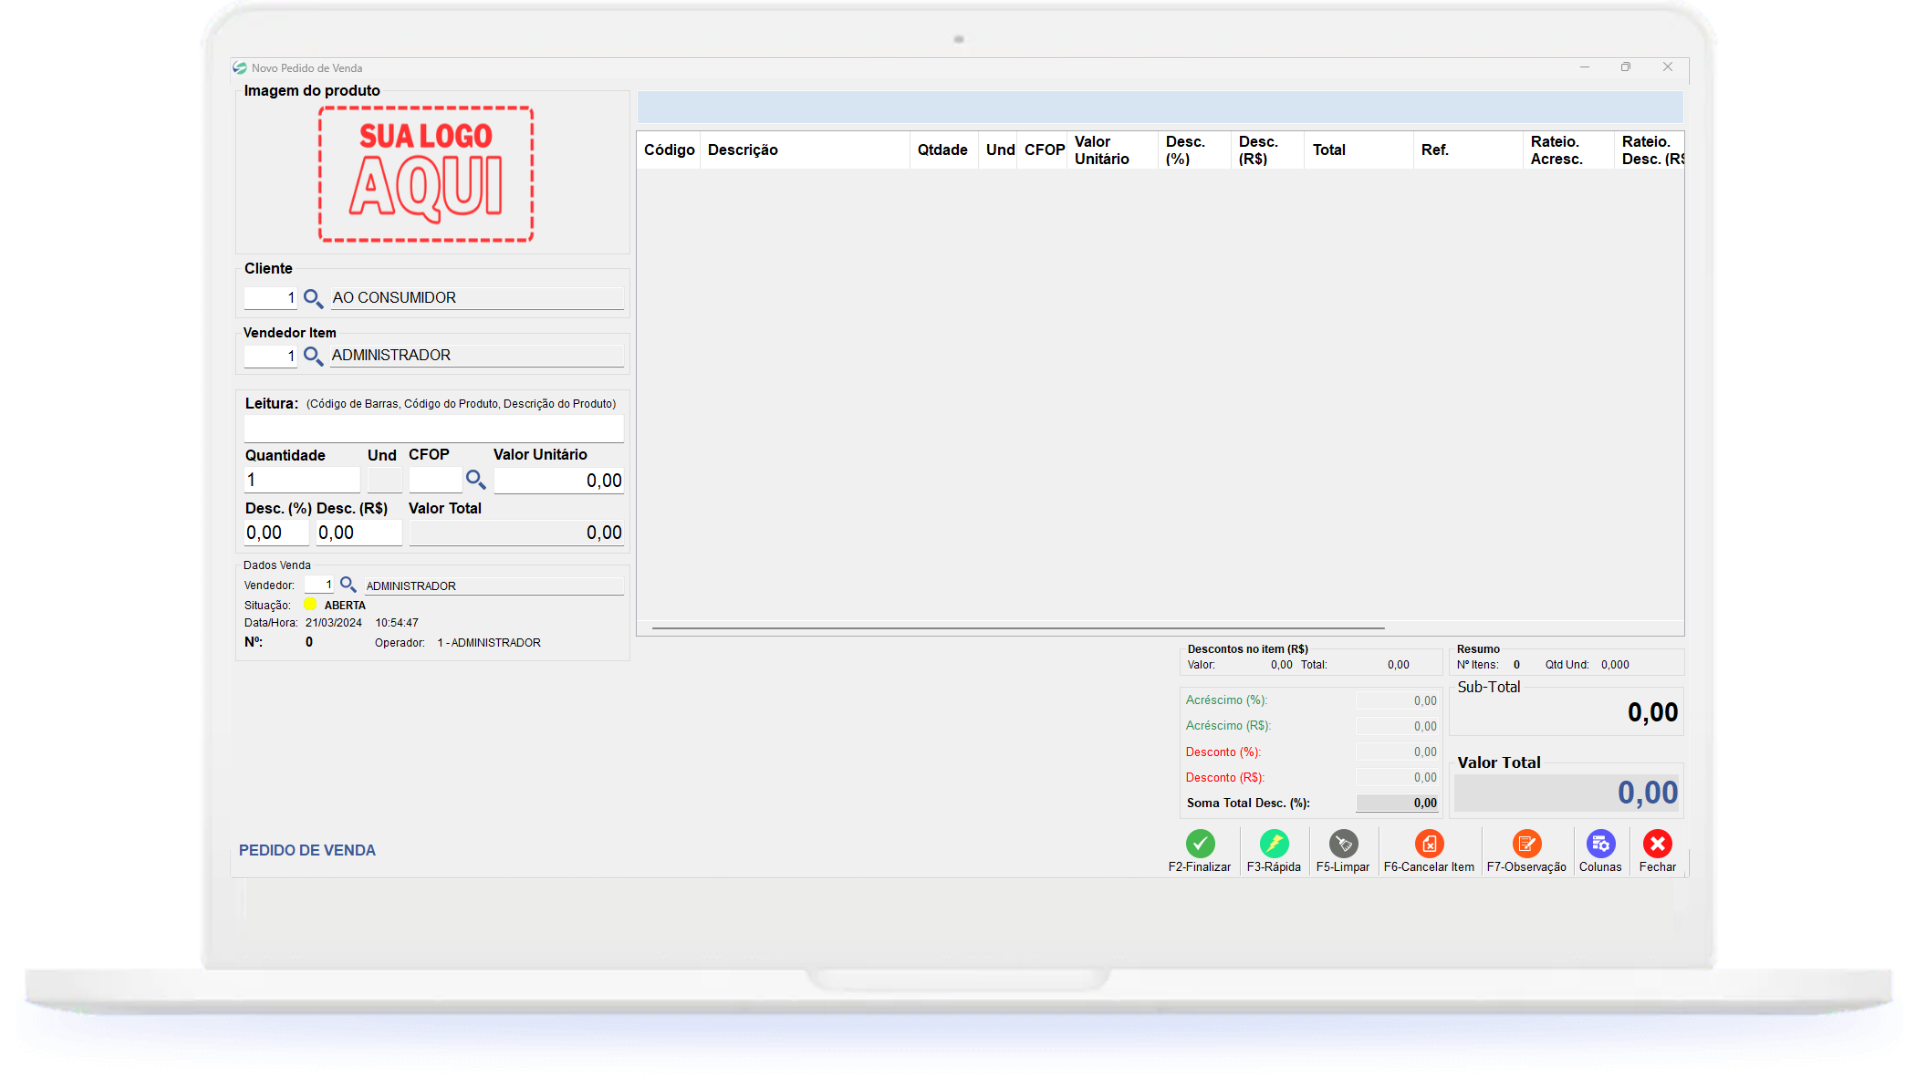
Task: Select the Desc. (R$) item field
Action: click(x=358, y=533)
